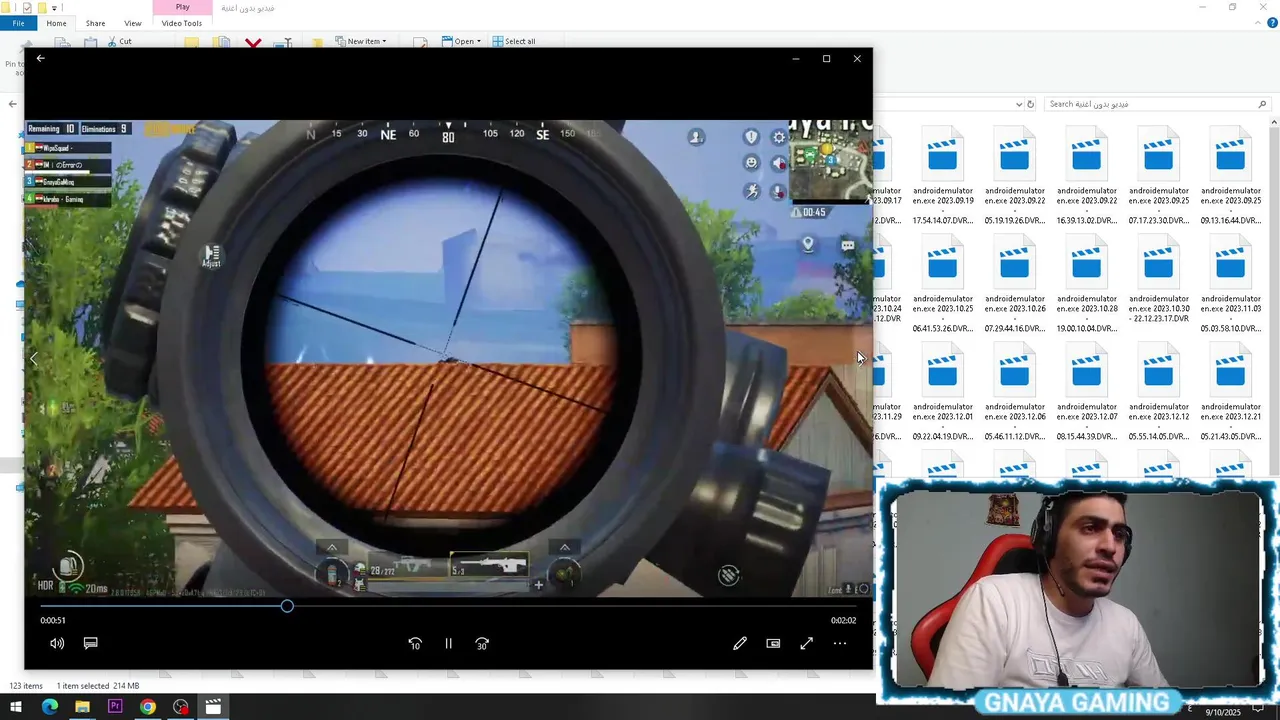Select the pink Play contextual tab
The height and width of the screenshot is (720, 1280).
pyautogui.click(x=182, y=7)
